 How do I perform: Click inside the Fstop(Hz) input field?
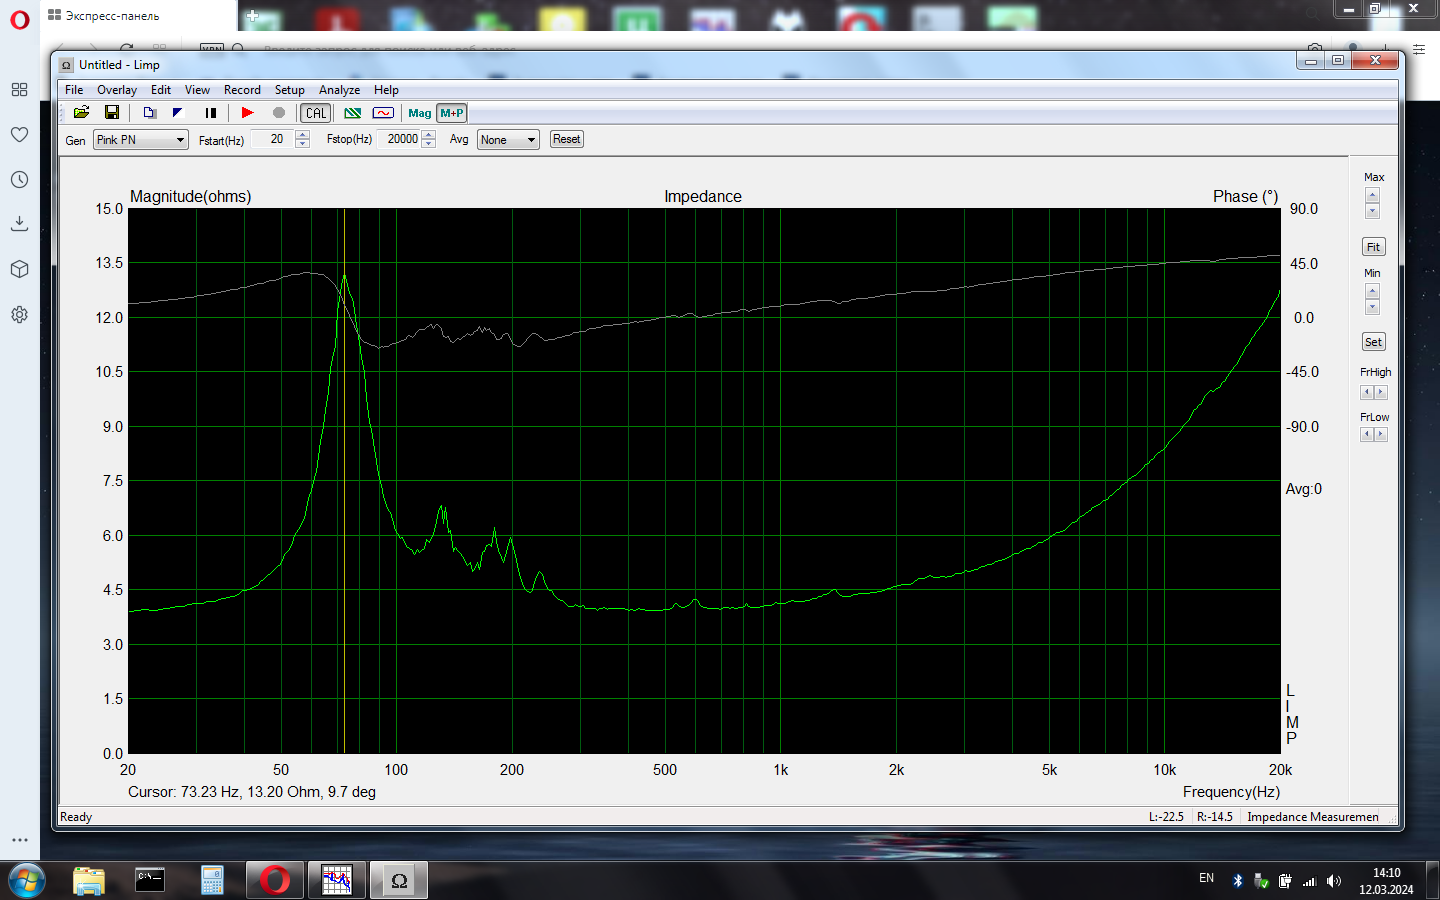(401, 139)
